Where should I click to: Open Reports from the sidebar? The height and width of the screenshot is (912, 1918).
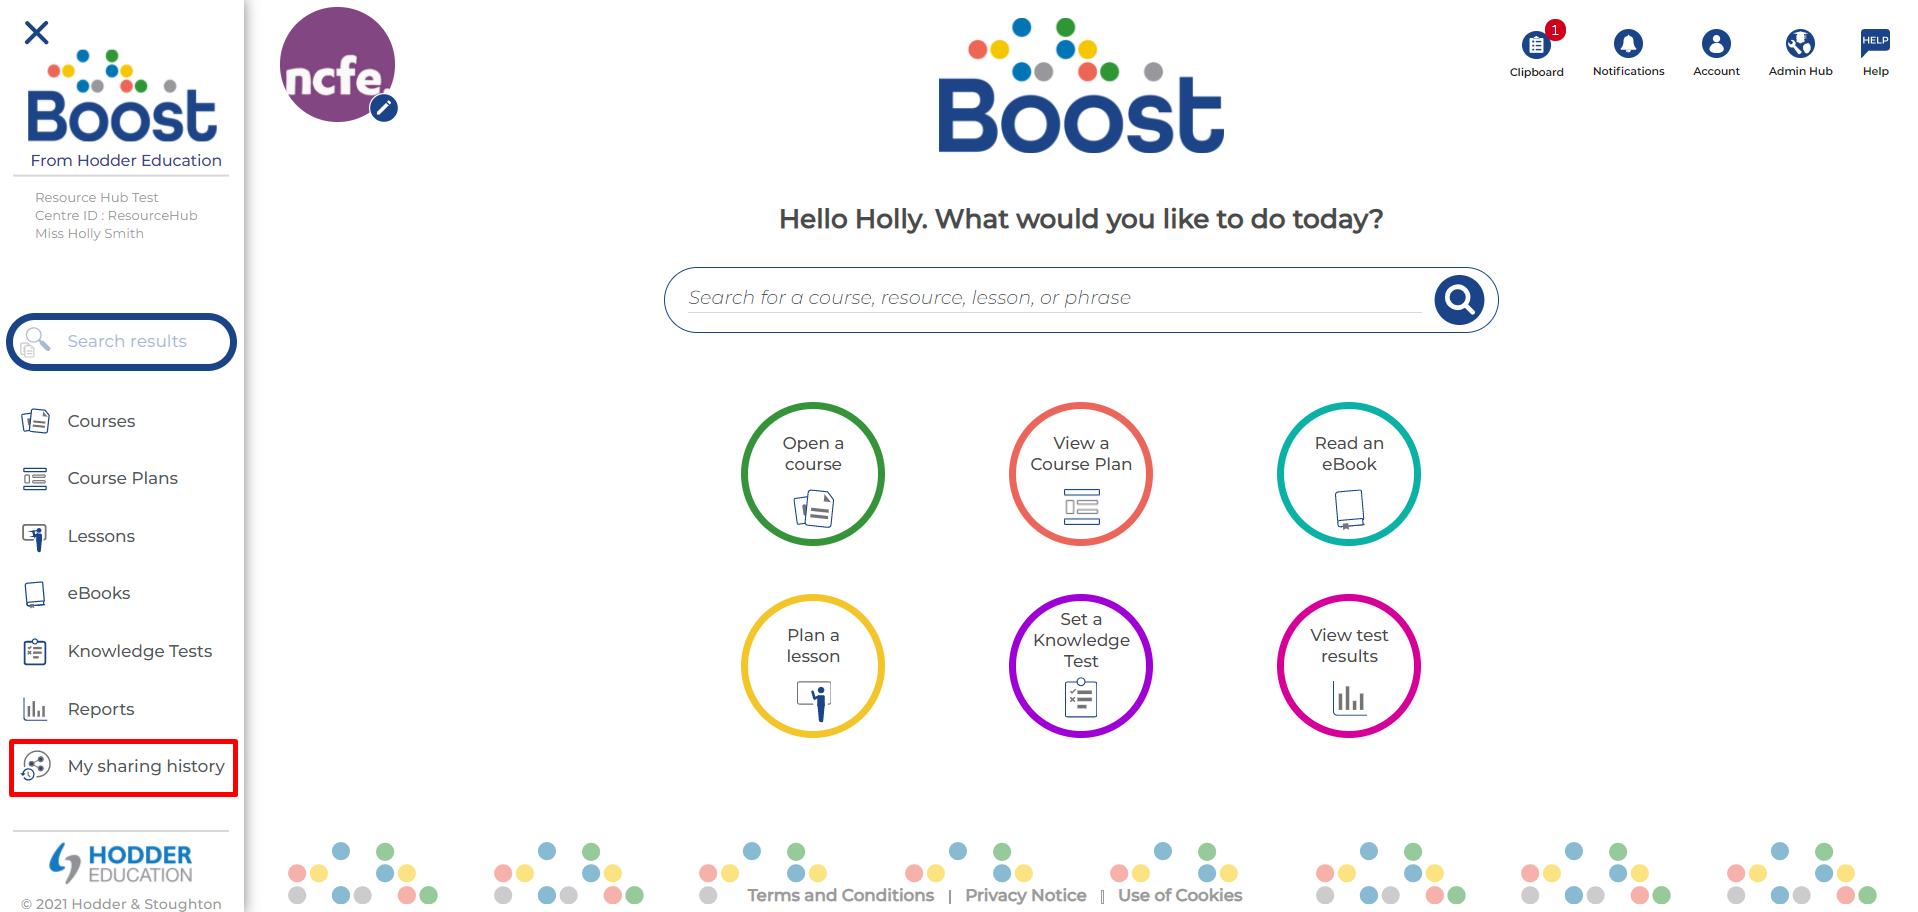tap(100, 709)
